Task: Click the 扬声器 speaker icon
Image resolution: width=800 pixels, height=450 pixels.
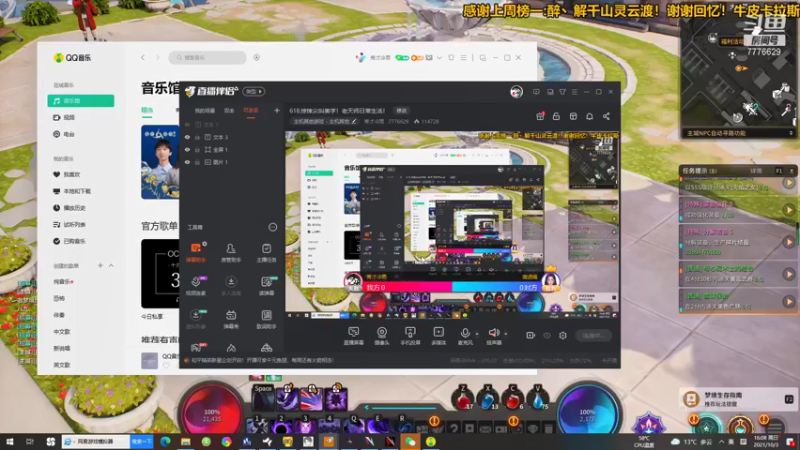Action: click(493, 336)
